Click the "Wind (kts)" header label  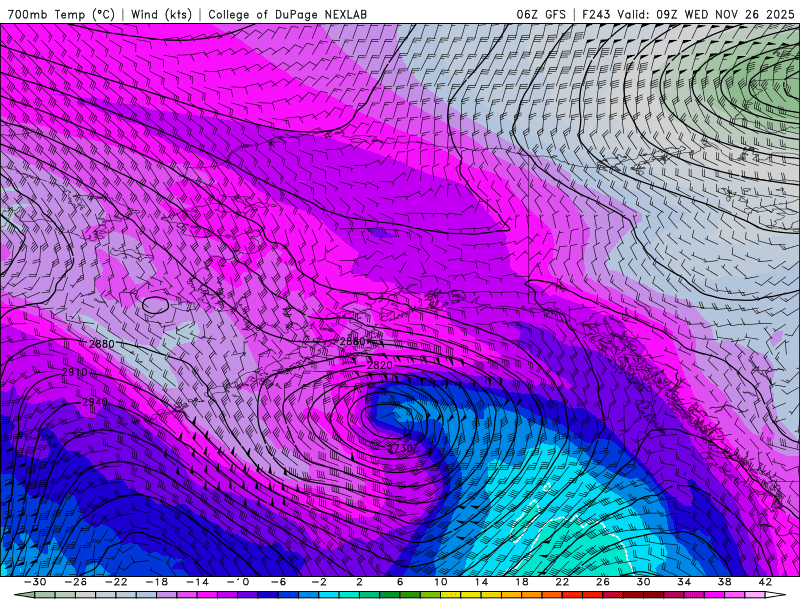pyautogui.click(x=161, y=14)
